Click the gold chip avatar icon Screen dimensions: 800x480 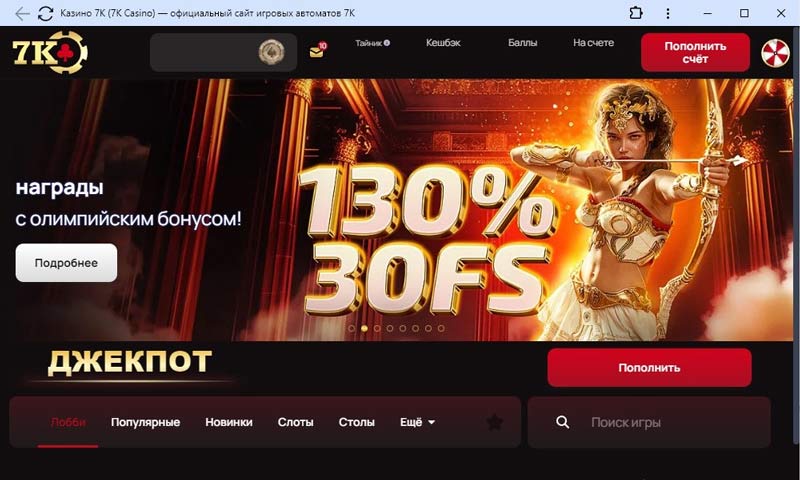pos(271,52)
